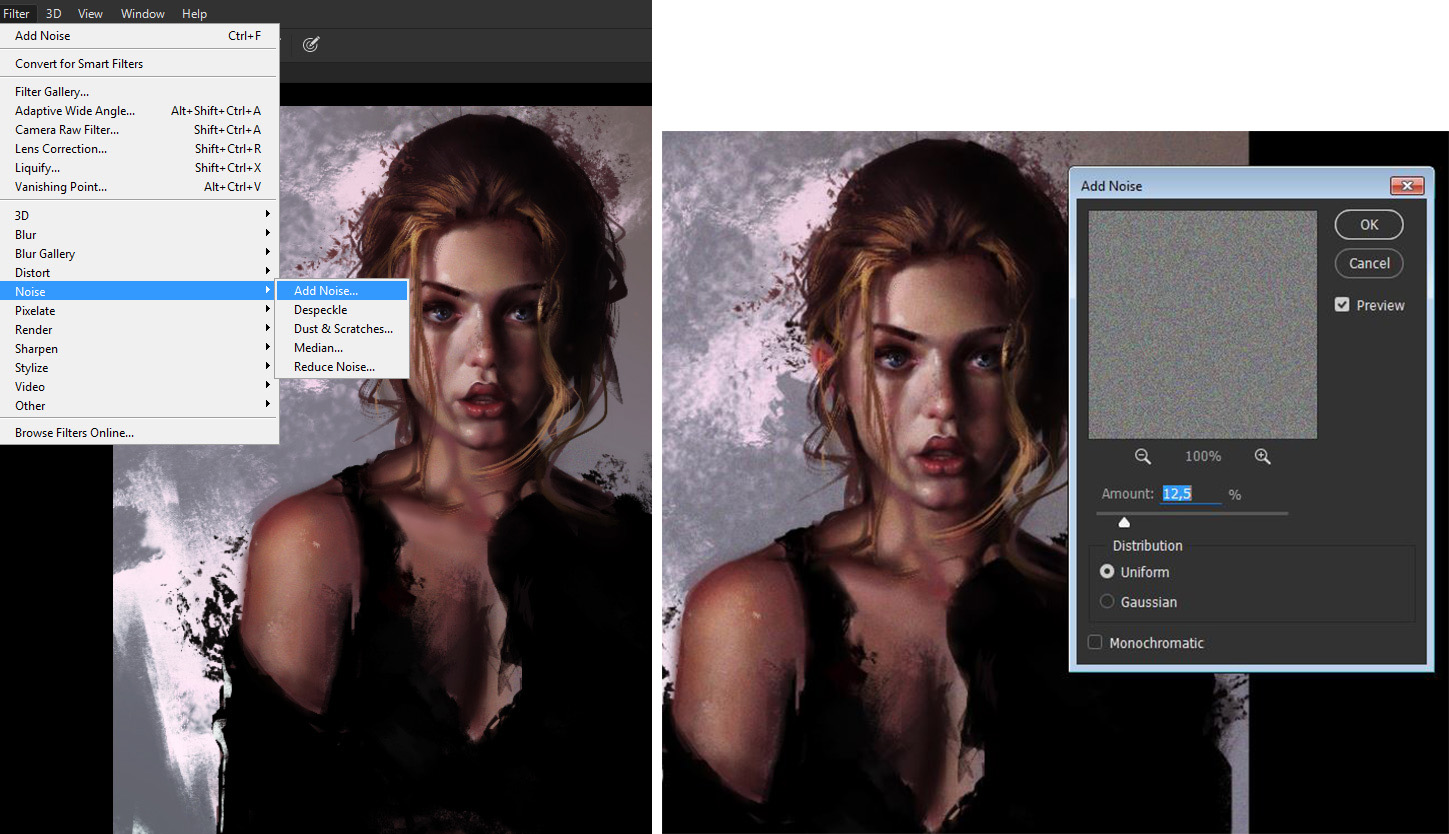The image size is (1449, 834).
Task: Expand the Blur Gallery submenu
Action: 139,254
